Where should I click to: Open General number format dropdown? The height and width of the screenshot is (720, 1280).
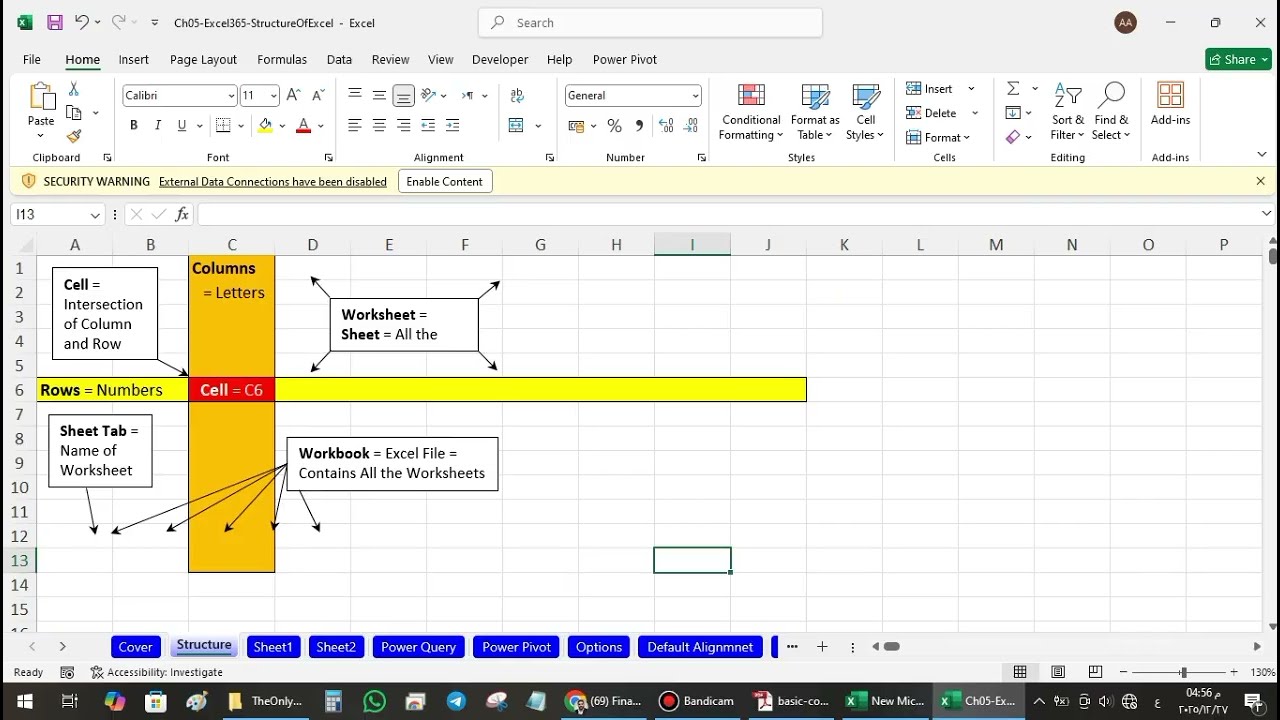(695, 96)
